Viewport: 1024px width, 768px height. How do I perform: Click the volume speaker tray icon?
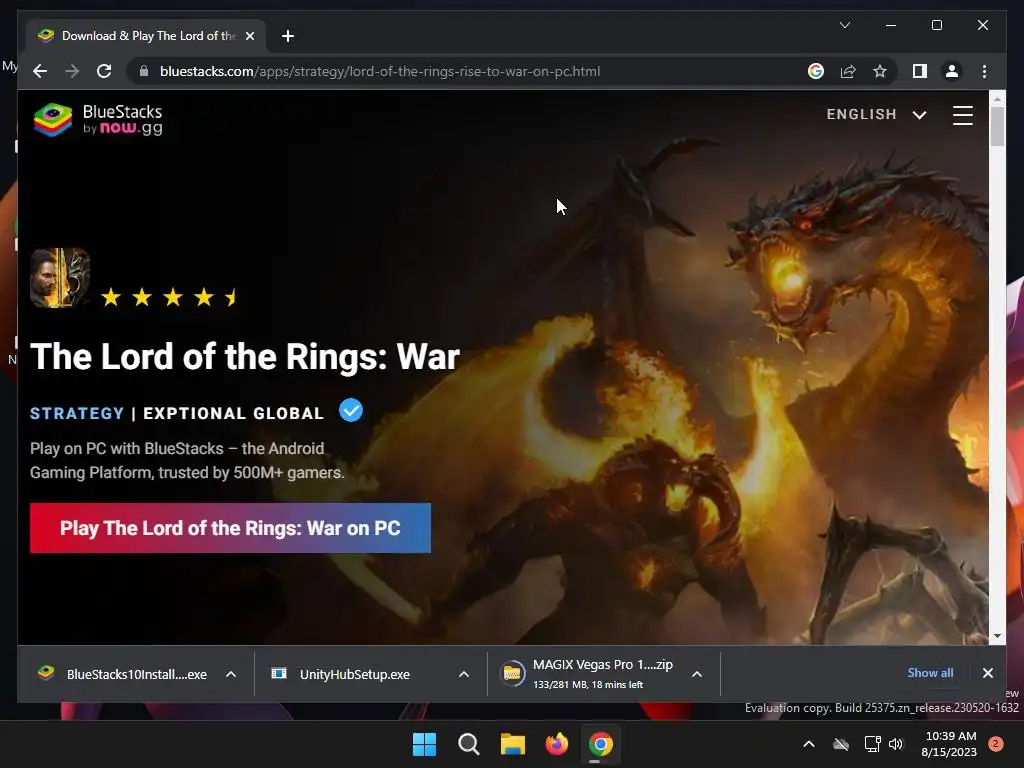tap(896, 744)
